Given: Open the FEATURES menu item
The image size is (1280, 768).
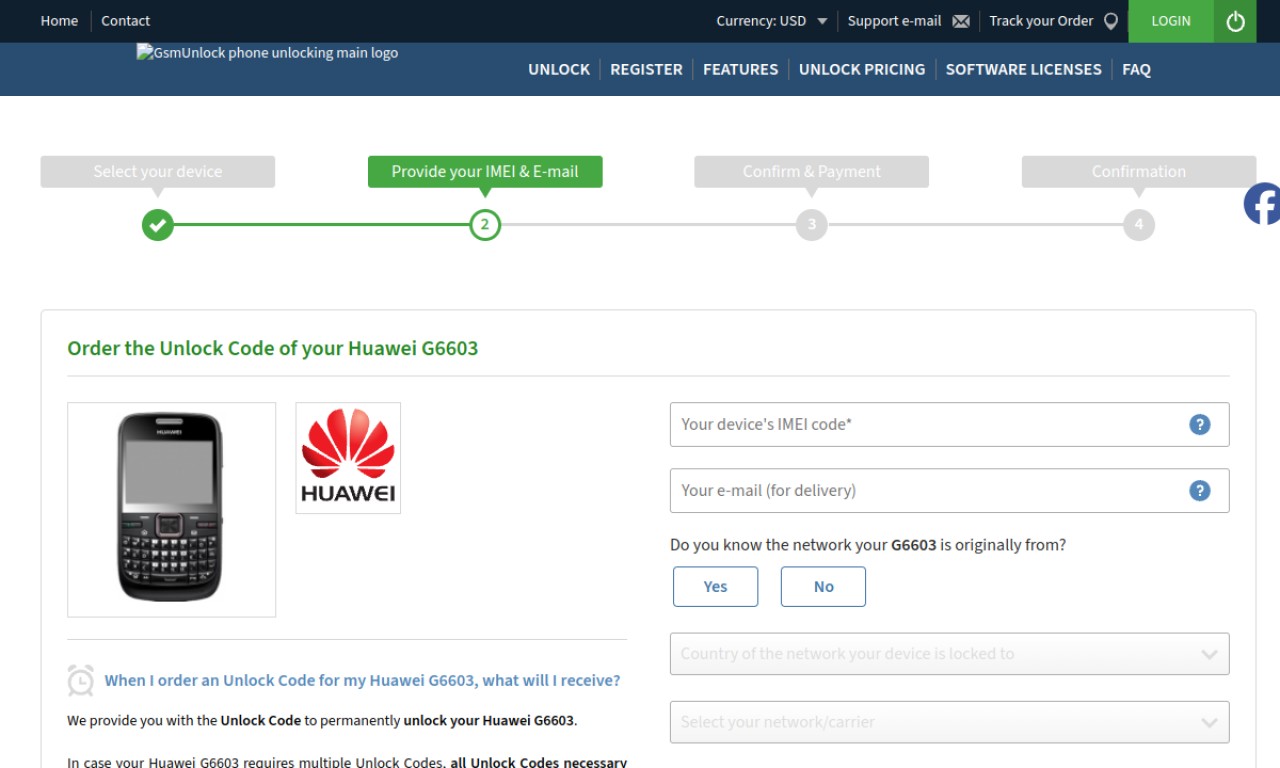Looking at the screenshot, I should [740, 69].
